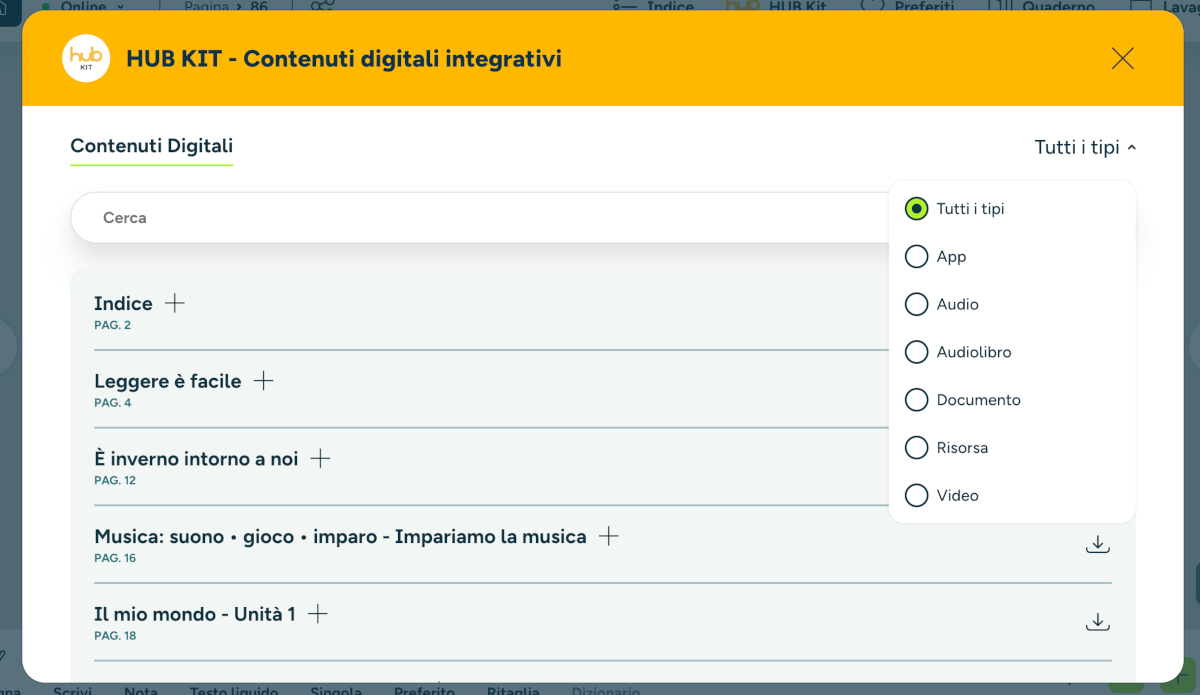Screen dimensions: 1200x695
Task: Select the Documento radio button
Action: point(916,400)
